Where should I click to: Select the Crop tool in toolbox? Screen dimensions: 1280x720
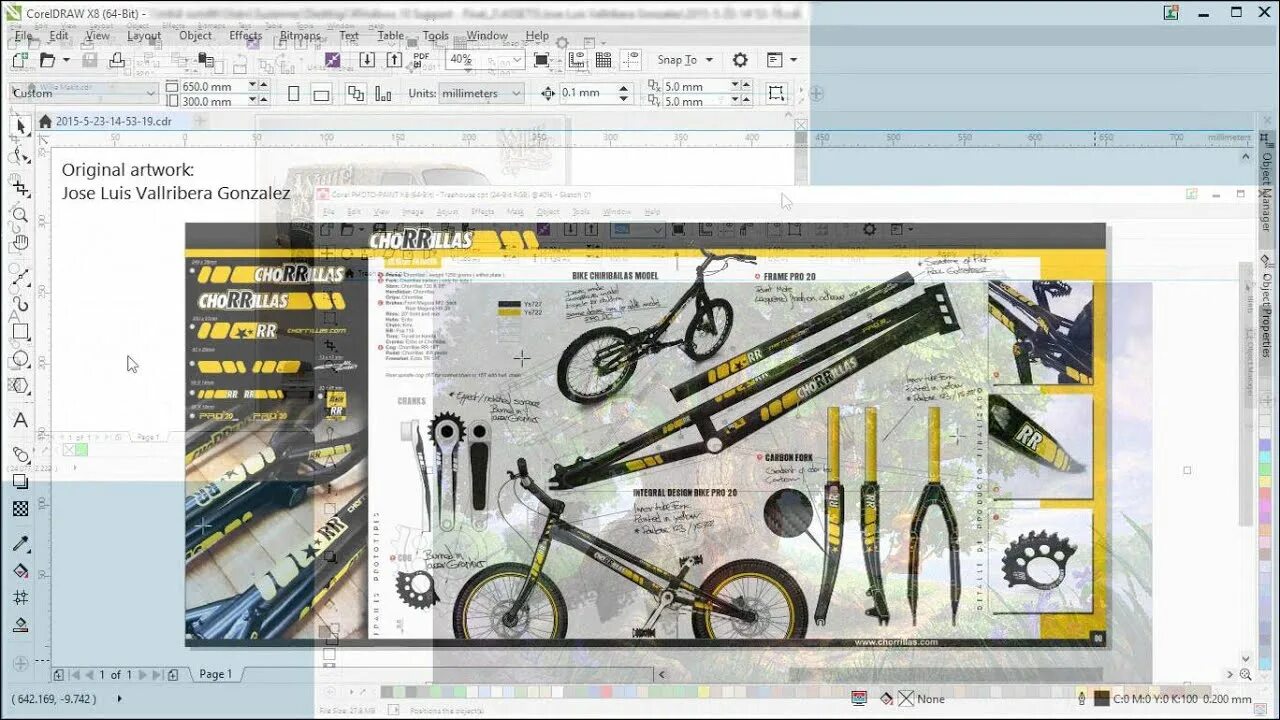coord(20,186)
